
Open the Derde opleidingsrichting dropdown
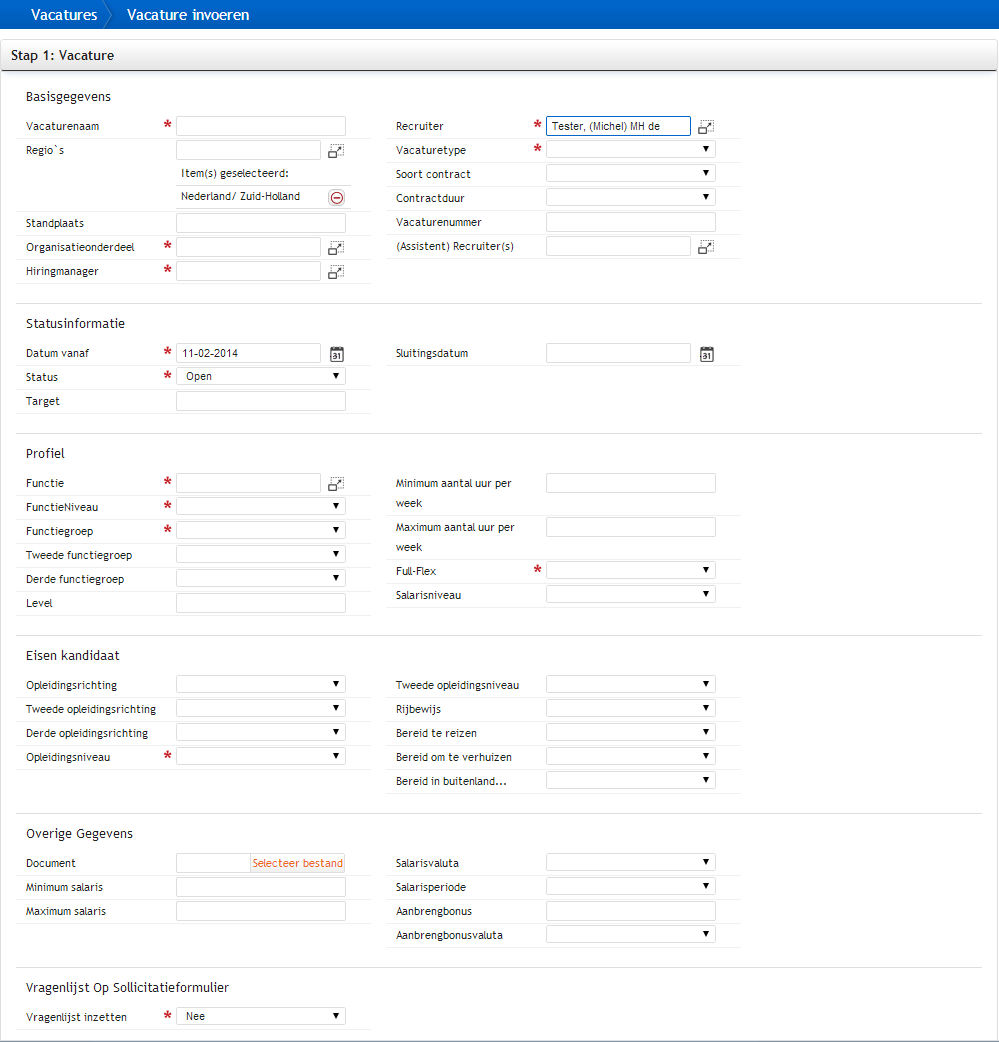[261, 732]
